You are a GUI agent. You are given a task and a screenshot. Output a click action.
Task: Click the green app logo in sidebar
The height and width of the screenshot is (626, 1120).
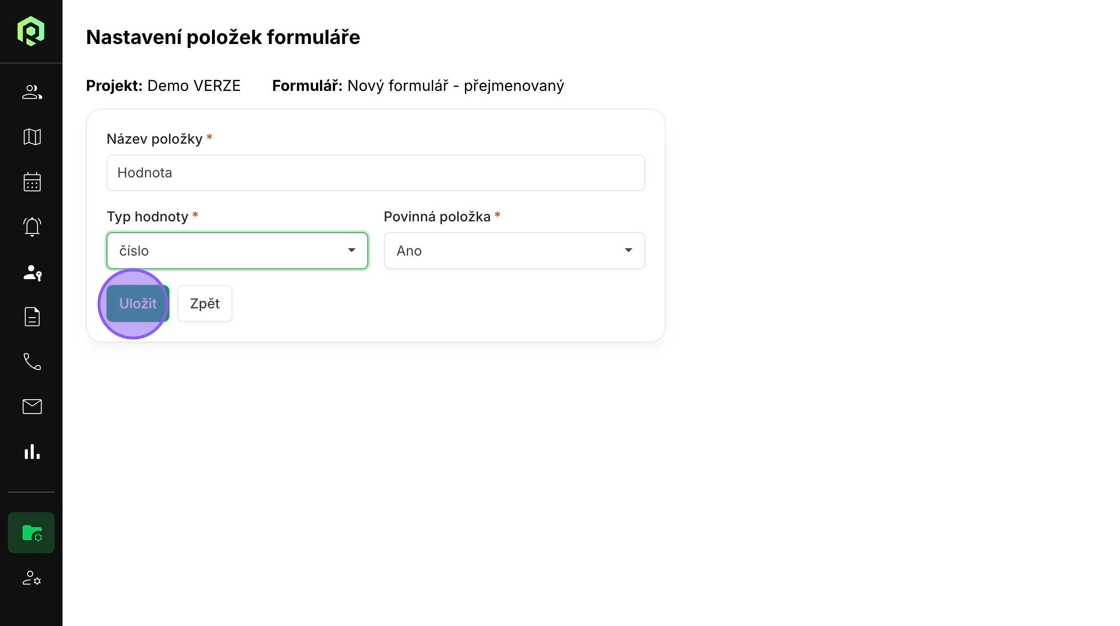pos(31,32)
